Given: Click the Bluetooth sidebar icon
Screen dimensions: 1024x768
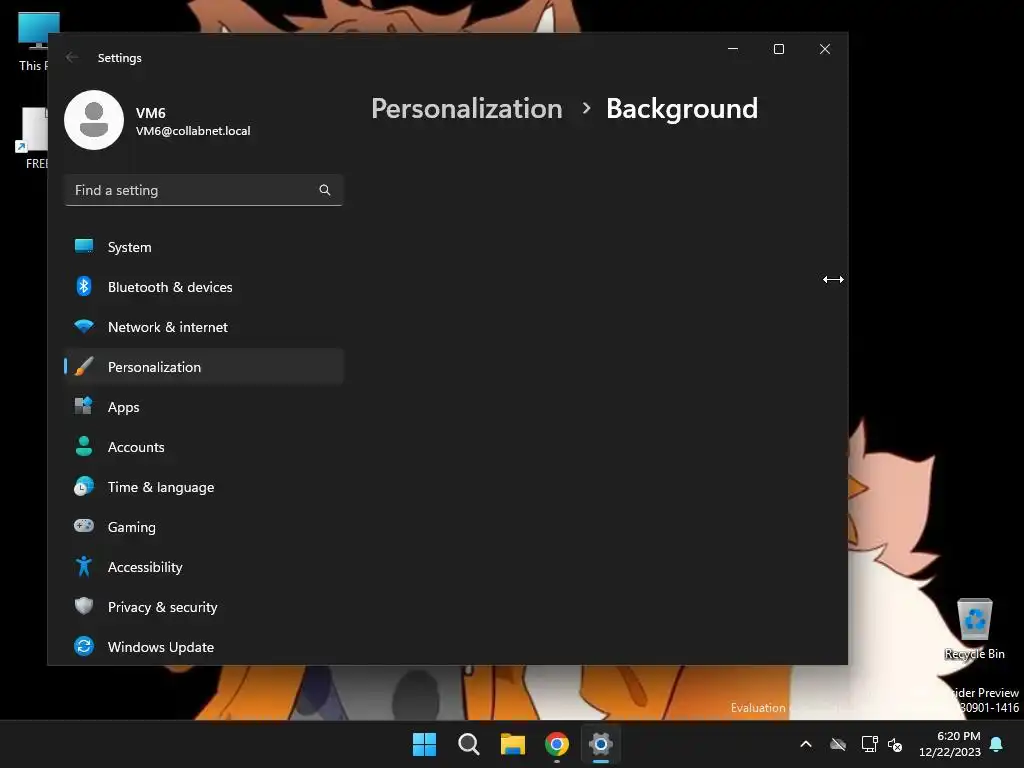Looking at the screenshot, I should (x=84, y=286).
